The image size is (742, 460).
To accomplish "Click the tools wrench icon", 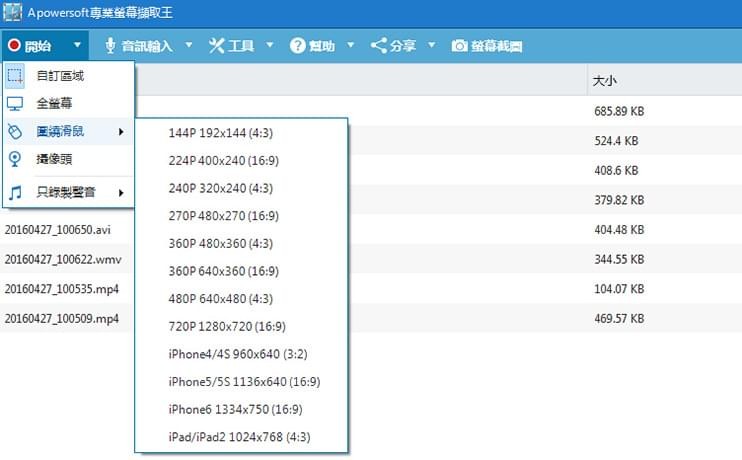I will click(216, 45).
